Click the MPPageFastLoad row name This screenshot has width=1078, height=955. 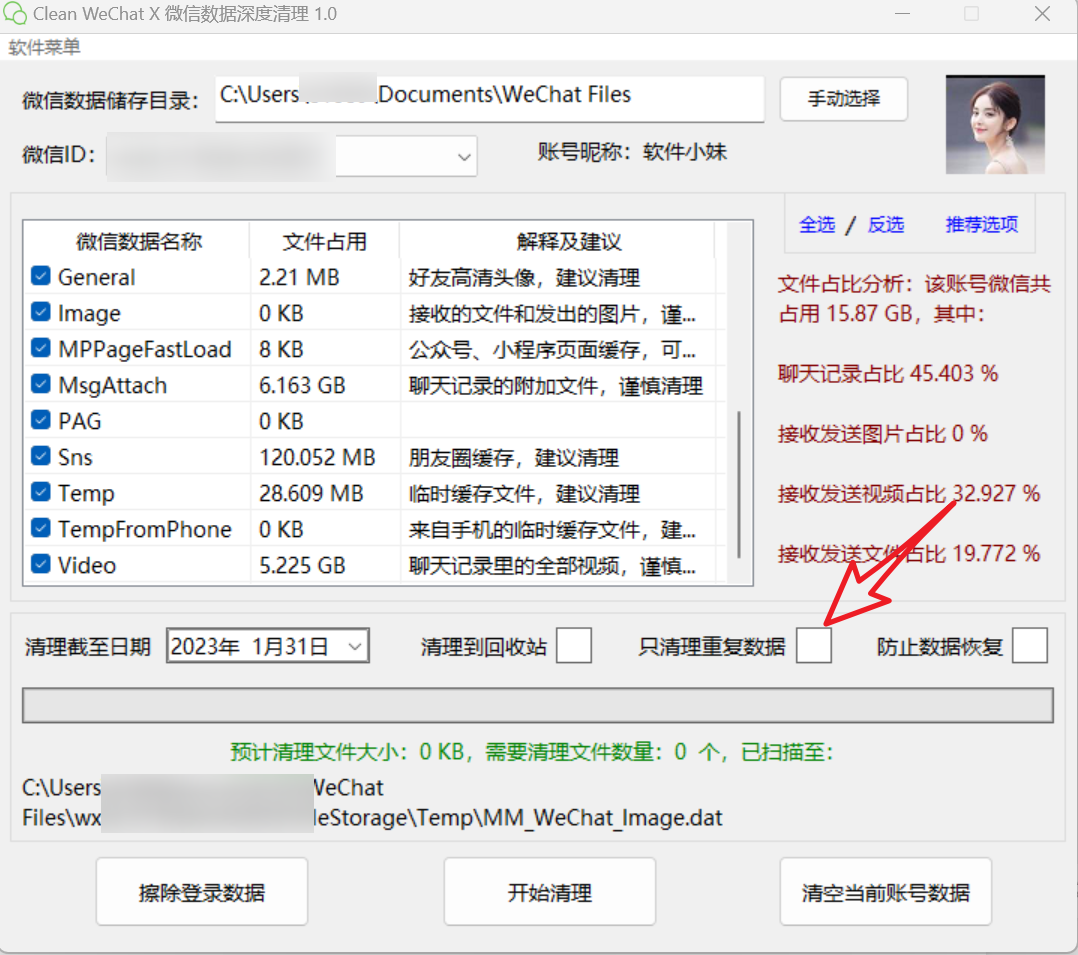(144, 349)
